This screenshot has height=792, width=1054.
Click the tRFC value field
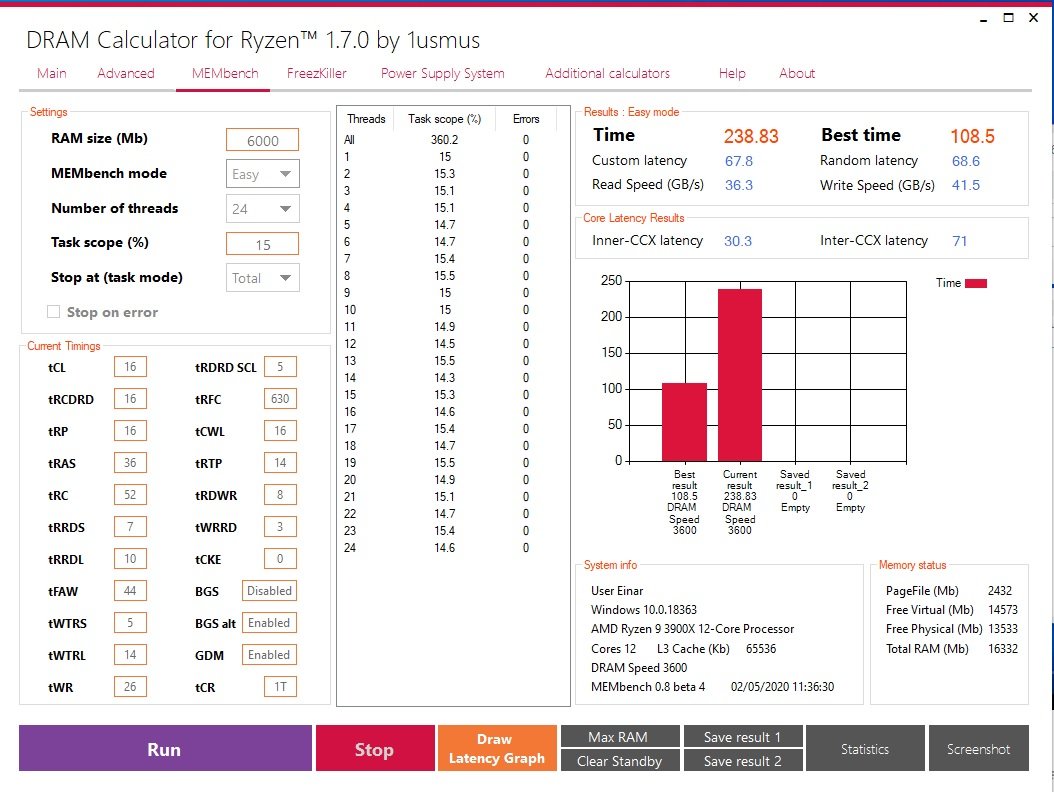(280, 399)
